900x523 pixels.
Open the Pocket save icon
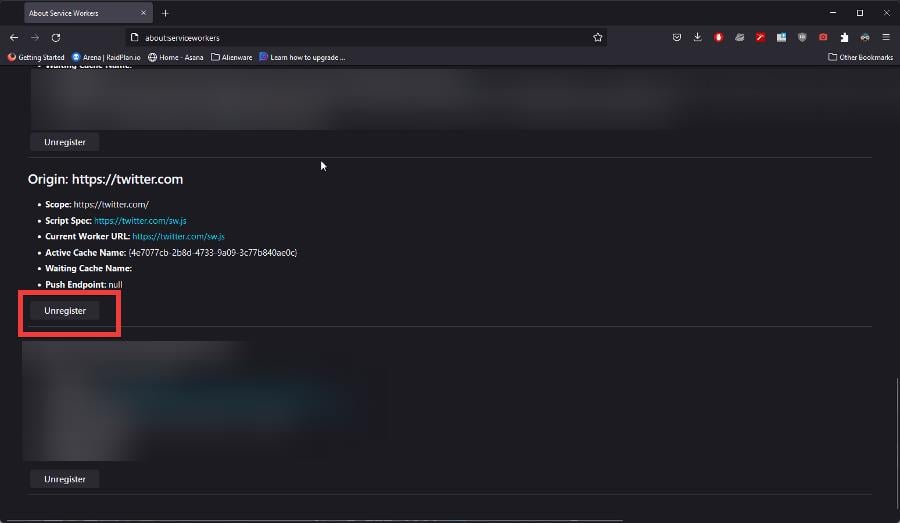click(677, 37)
